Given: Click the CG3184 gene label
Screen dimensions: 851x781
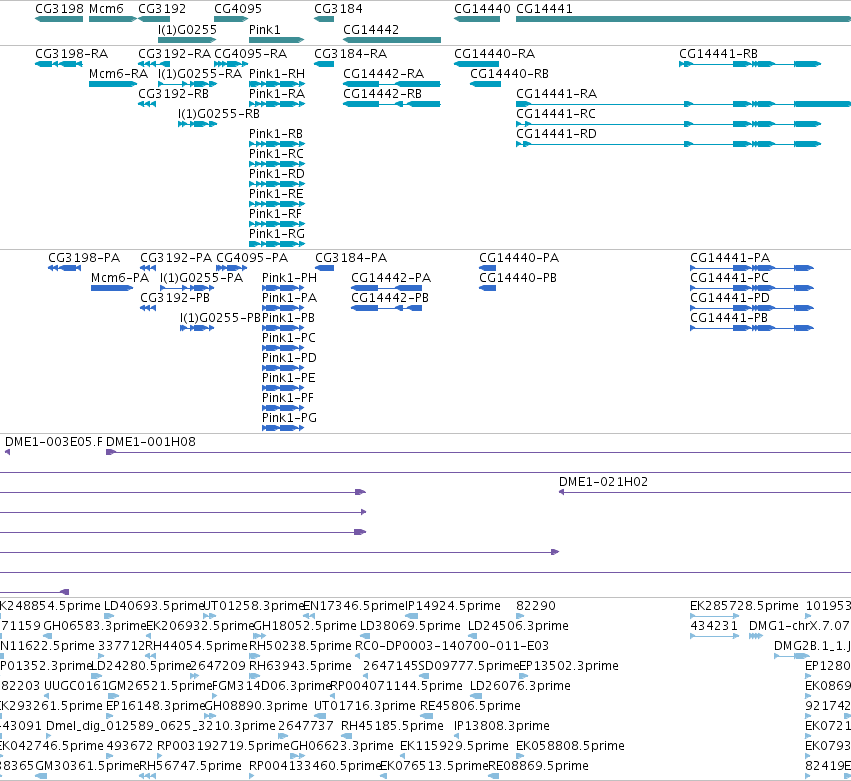Looking at the screenshot, I should [x=338, y=9].
